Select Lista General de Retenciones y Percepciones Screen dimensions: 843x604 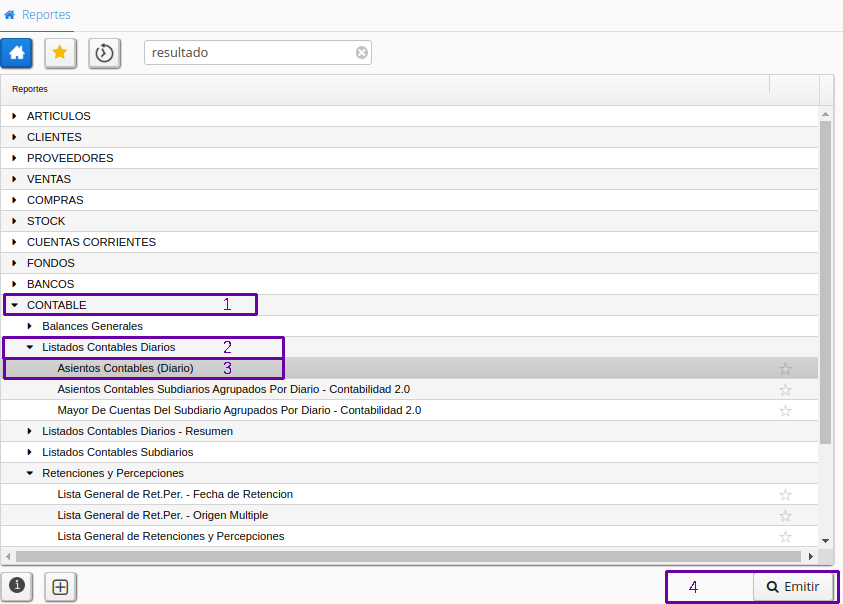[x=171, y=536]
